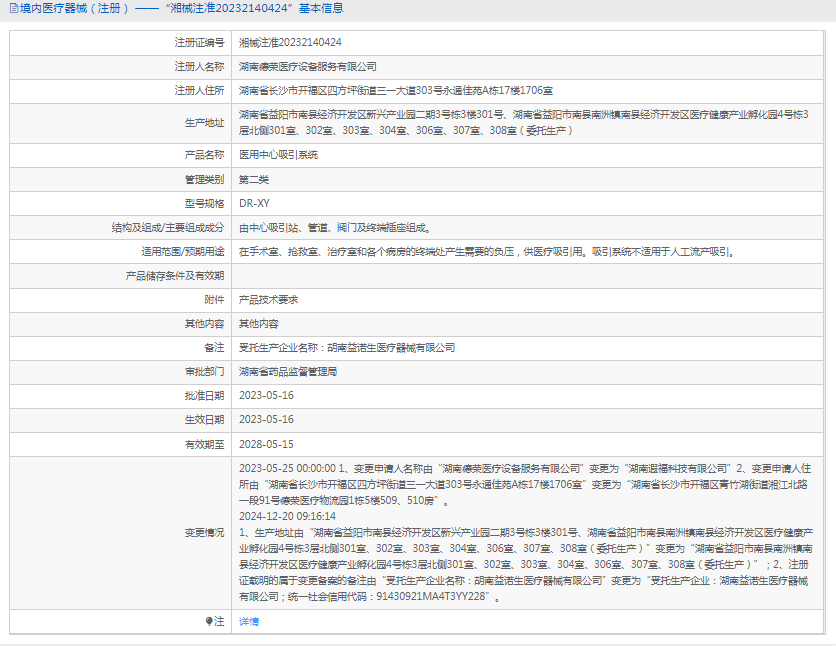Select the remark 受托生产企业名称 text
This screenshot has height=646, width=836.
click(347, 348)
